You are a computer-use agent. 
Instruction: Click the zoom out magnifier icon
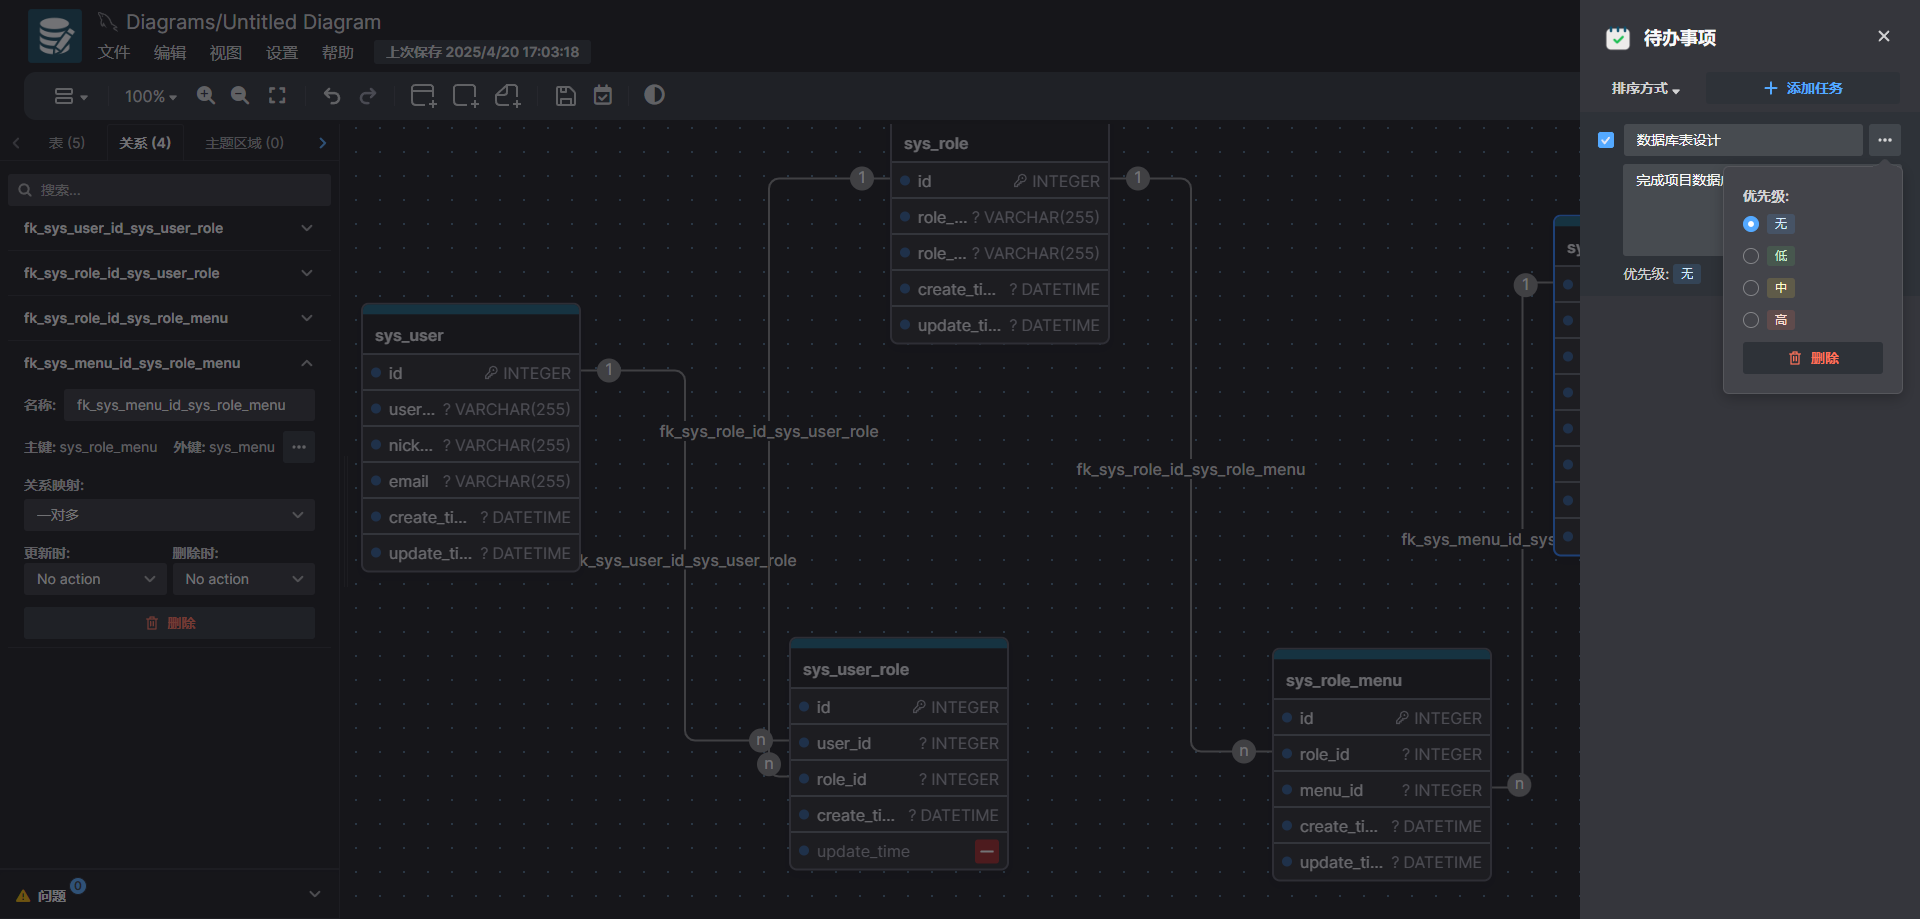click(240, 95)
